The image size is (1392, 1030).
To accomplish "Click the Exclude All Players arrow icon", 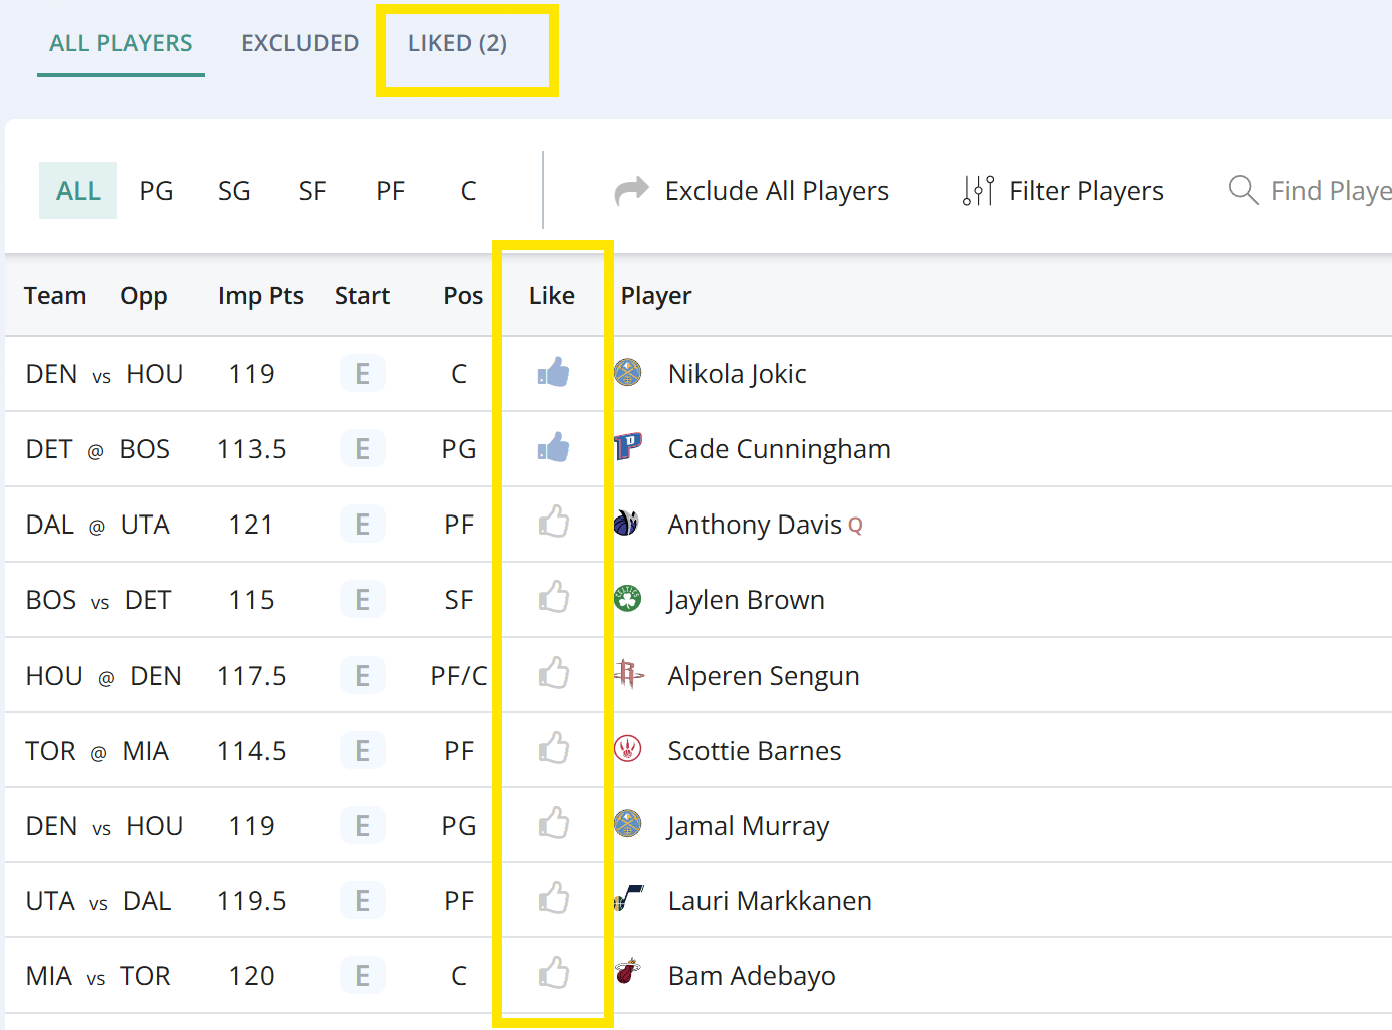I will [631, 190].
